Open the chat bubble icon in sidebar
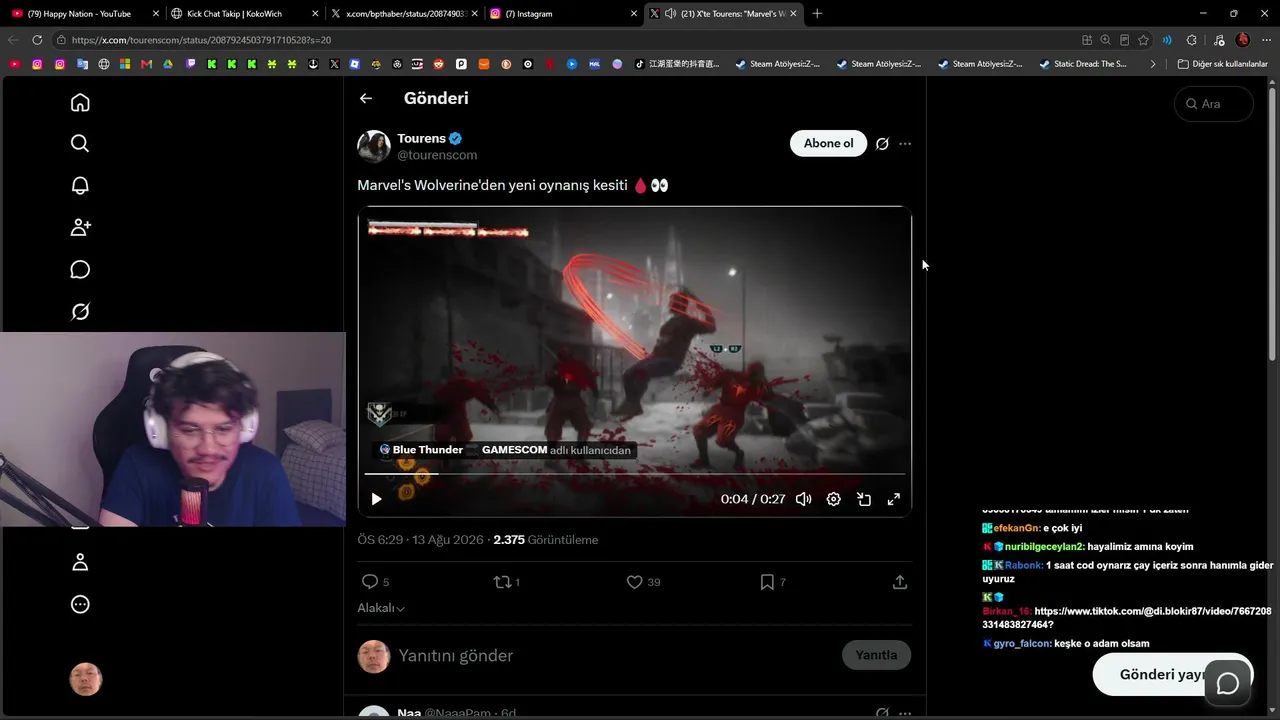Screen dimensions: 1280x720 [80, 270]
